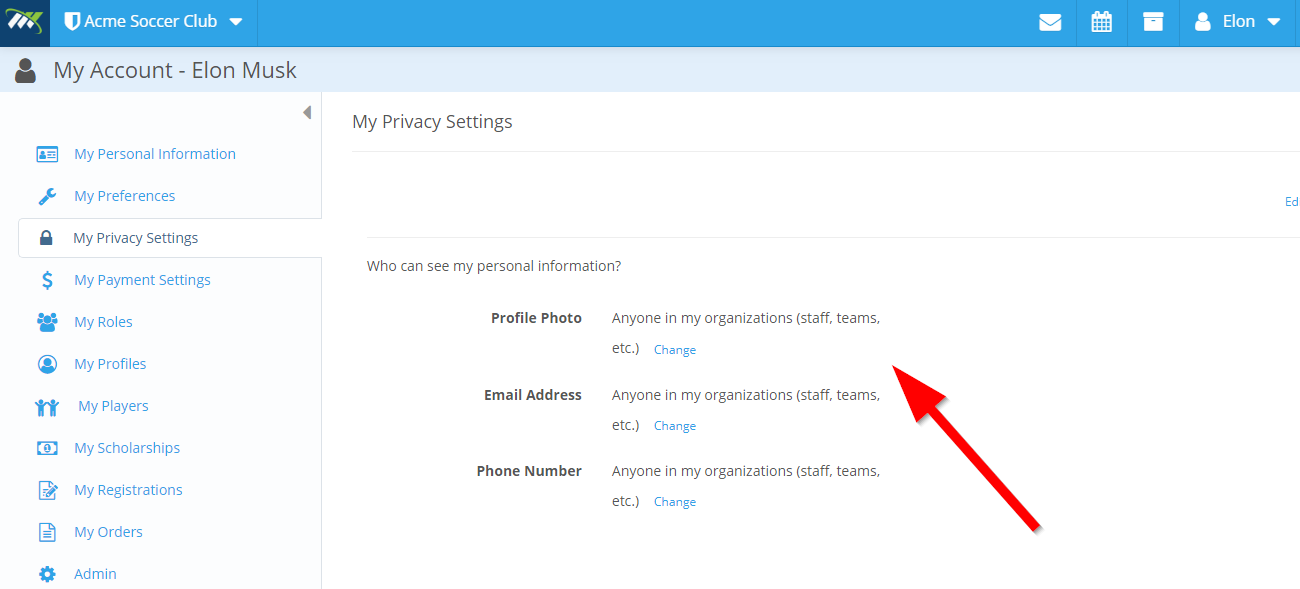Open the messages envelope icon

click(x=1050, y=22)
